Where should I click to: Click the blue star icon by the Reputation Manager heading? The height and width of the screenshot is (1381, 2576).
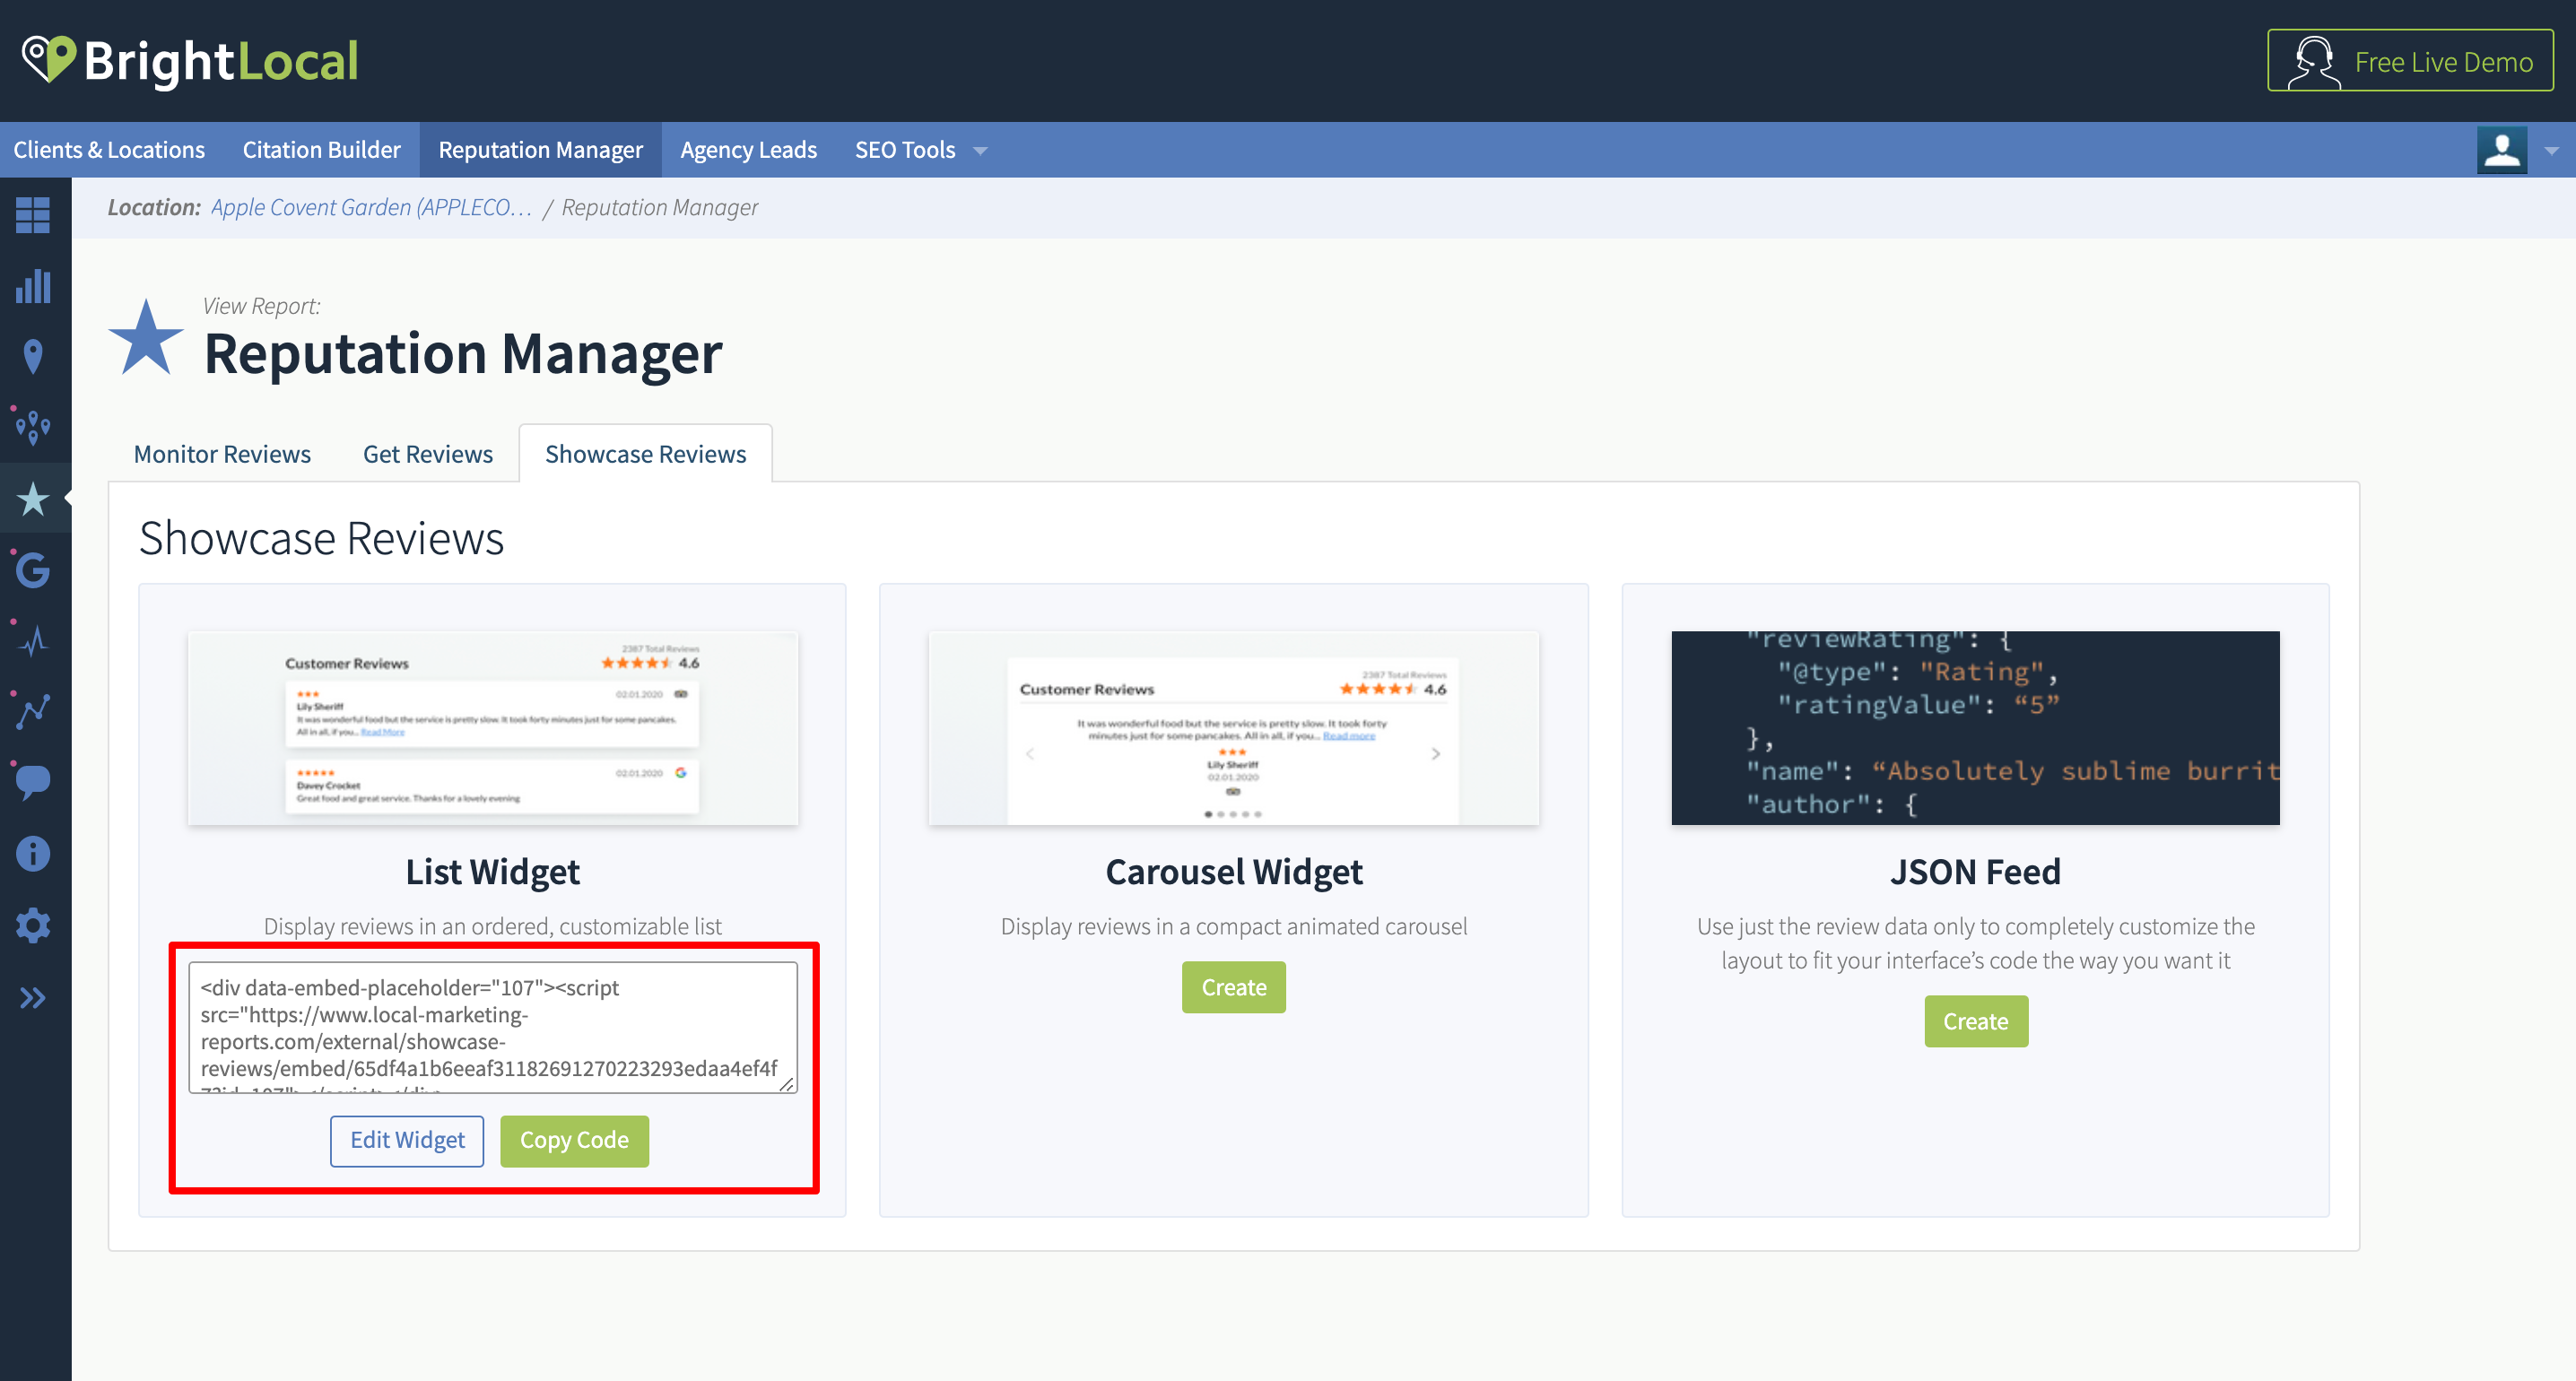tap(146, 339)
